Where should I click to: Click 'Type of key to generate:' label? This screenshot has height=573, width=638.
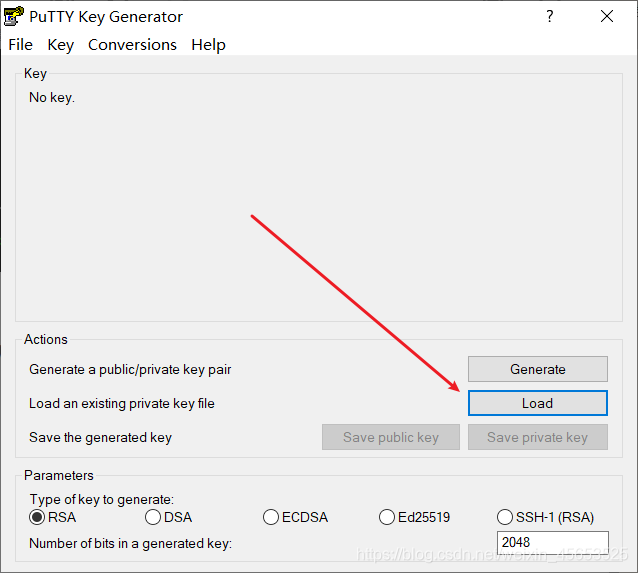102,499
